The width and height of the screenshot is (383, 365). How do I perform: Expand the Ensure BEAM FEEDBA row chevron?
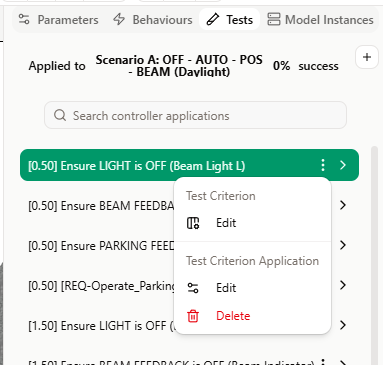pyautogui.click(x=343, y=205)
